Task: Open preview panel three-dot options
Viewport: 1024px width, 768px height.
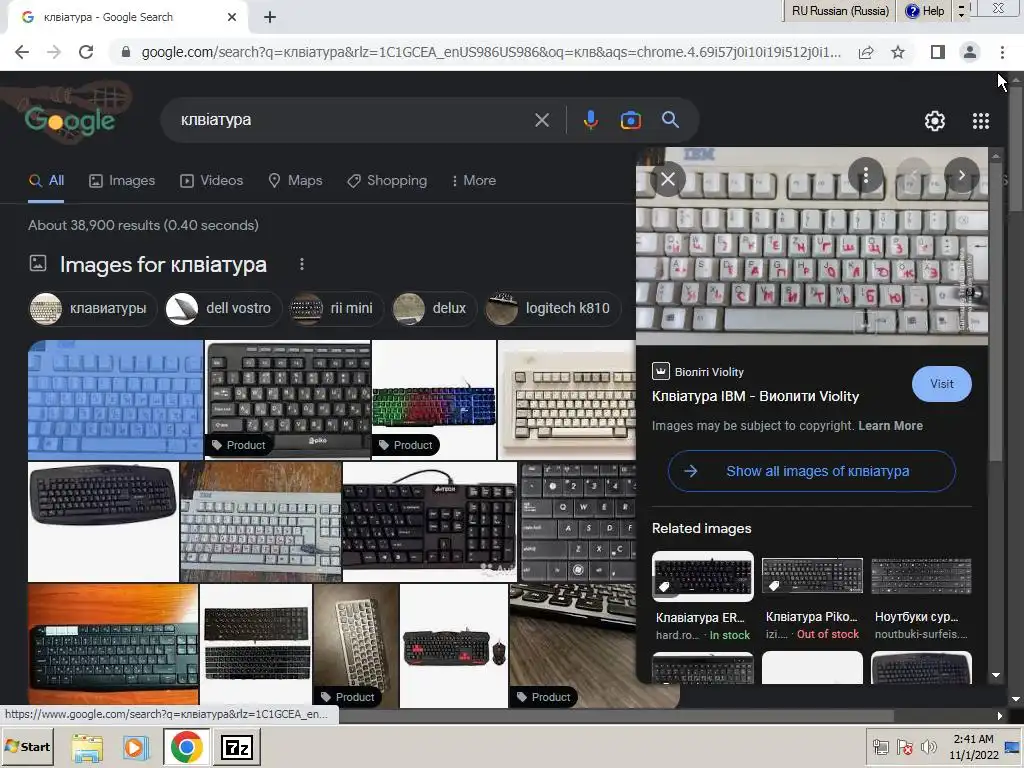Action: (865, 175)
